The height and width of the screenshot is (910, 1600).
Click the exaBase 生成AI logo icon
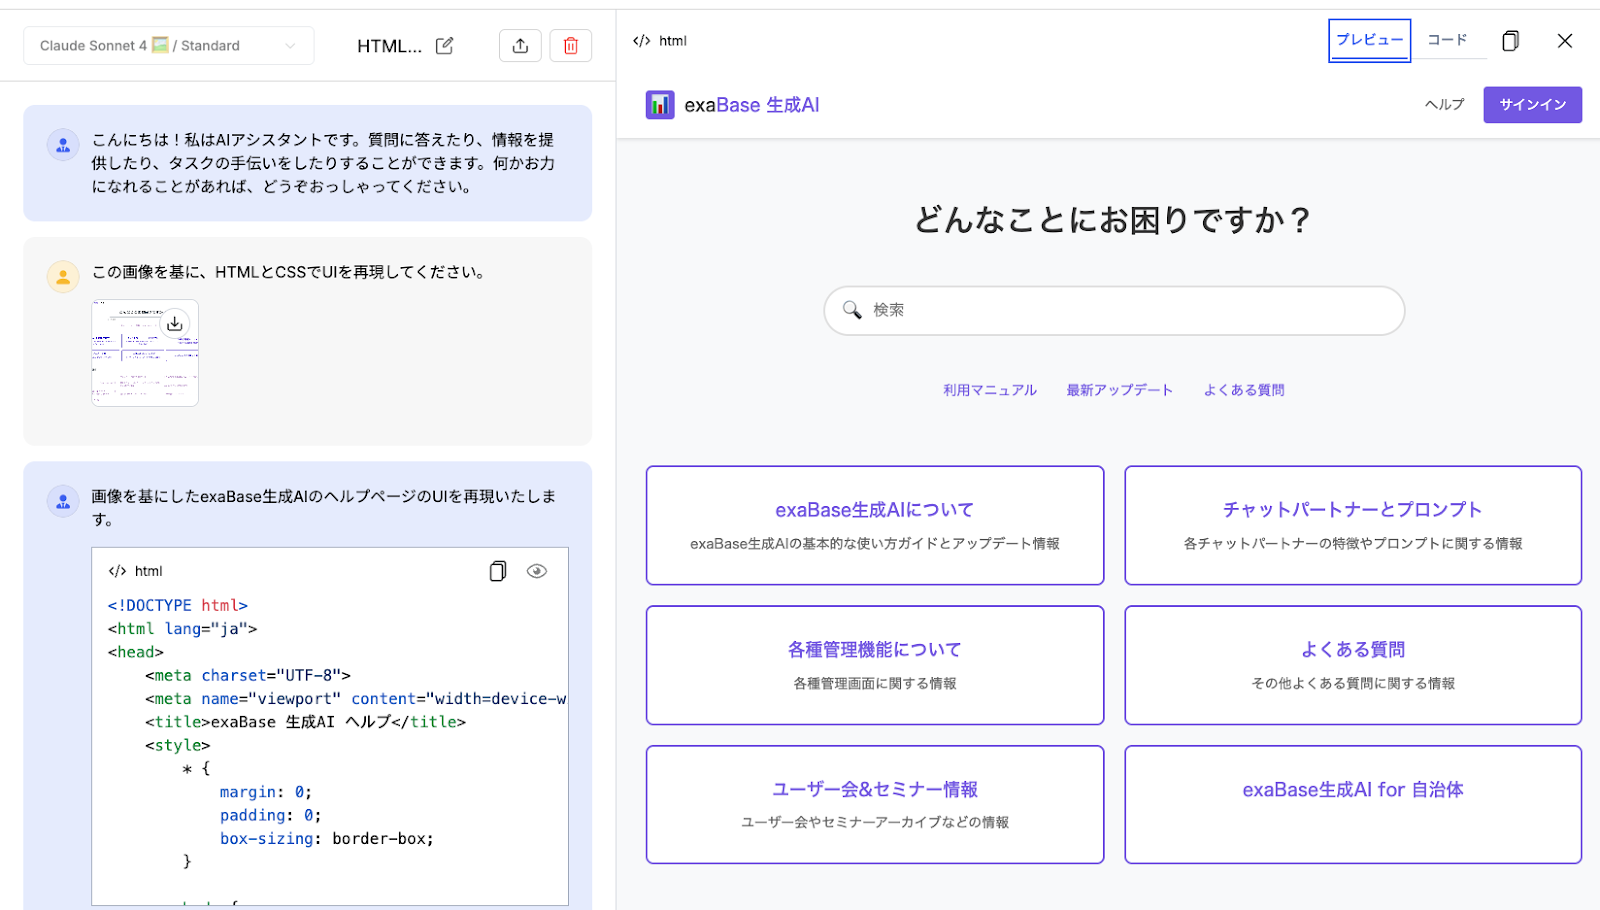pyautogui.click(x=660, y=105)
